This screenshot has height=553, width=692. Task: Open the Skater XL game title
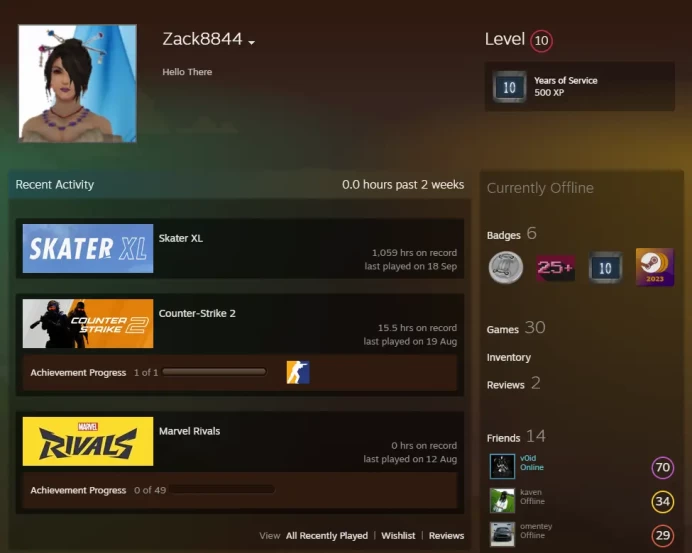tap(181, 238)
